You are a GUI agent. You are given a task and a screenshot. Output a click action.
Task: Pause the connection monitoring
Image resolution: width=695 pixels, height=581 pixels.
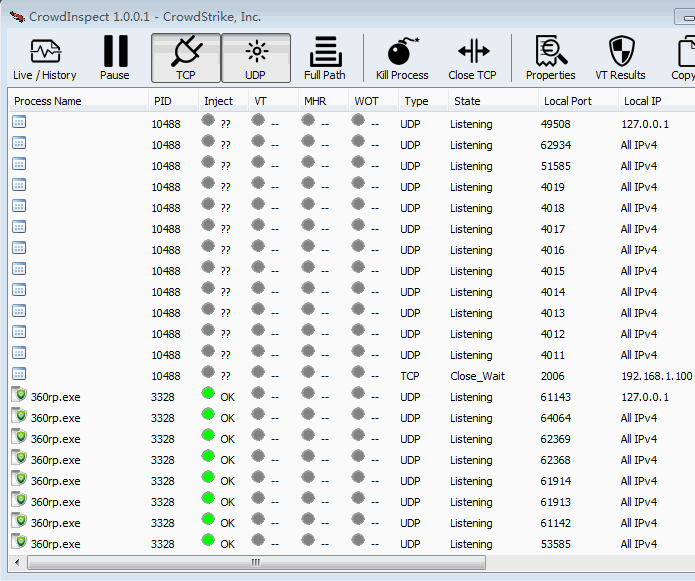tap(115, 58)
